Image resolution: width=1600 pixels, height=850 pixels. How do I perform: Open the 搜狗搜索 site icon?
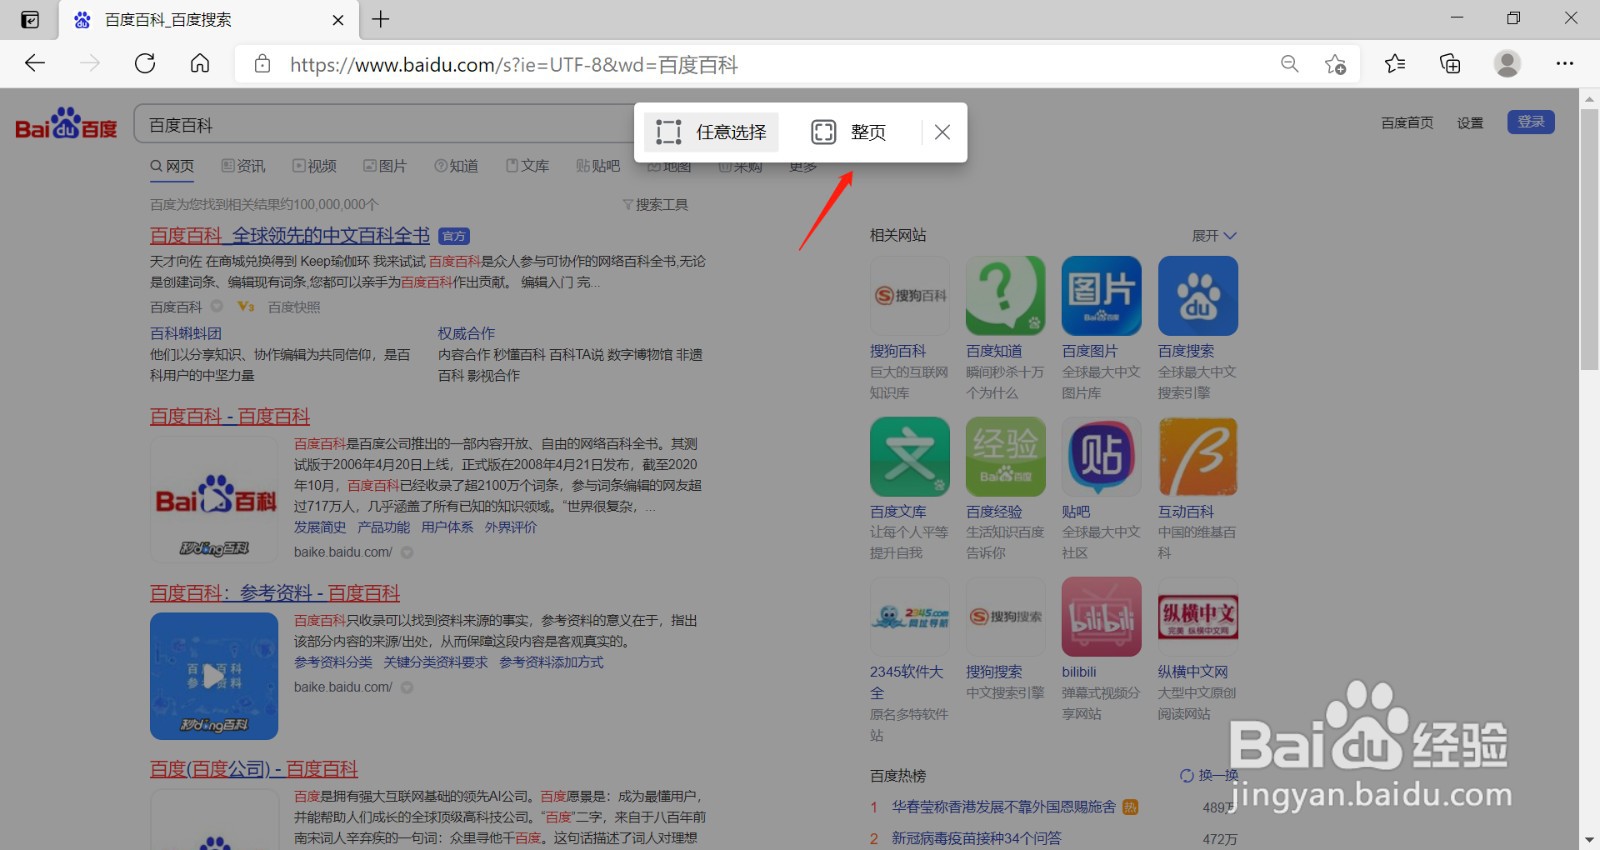1006,617
